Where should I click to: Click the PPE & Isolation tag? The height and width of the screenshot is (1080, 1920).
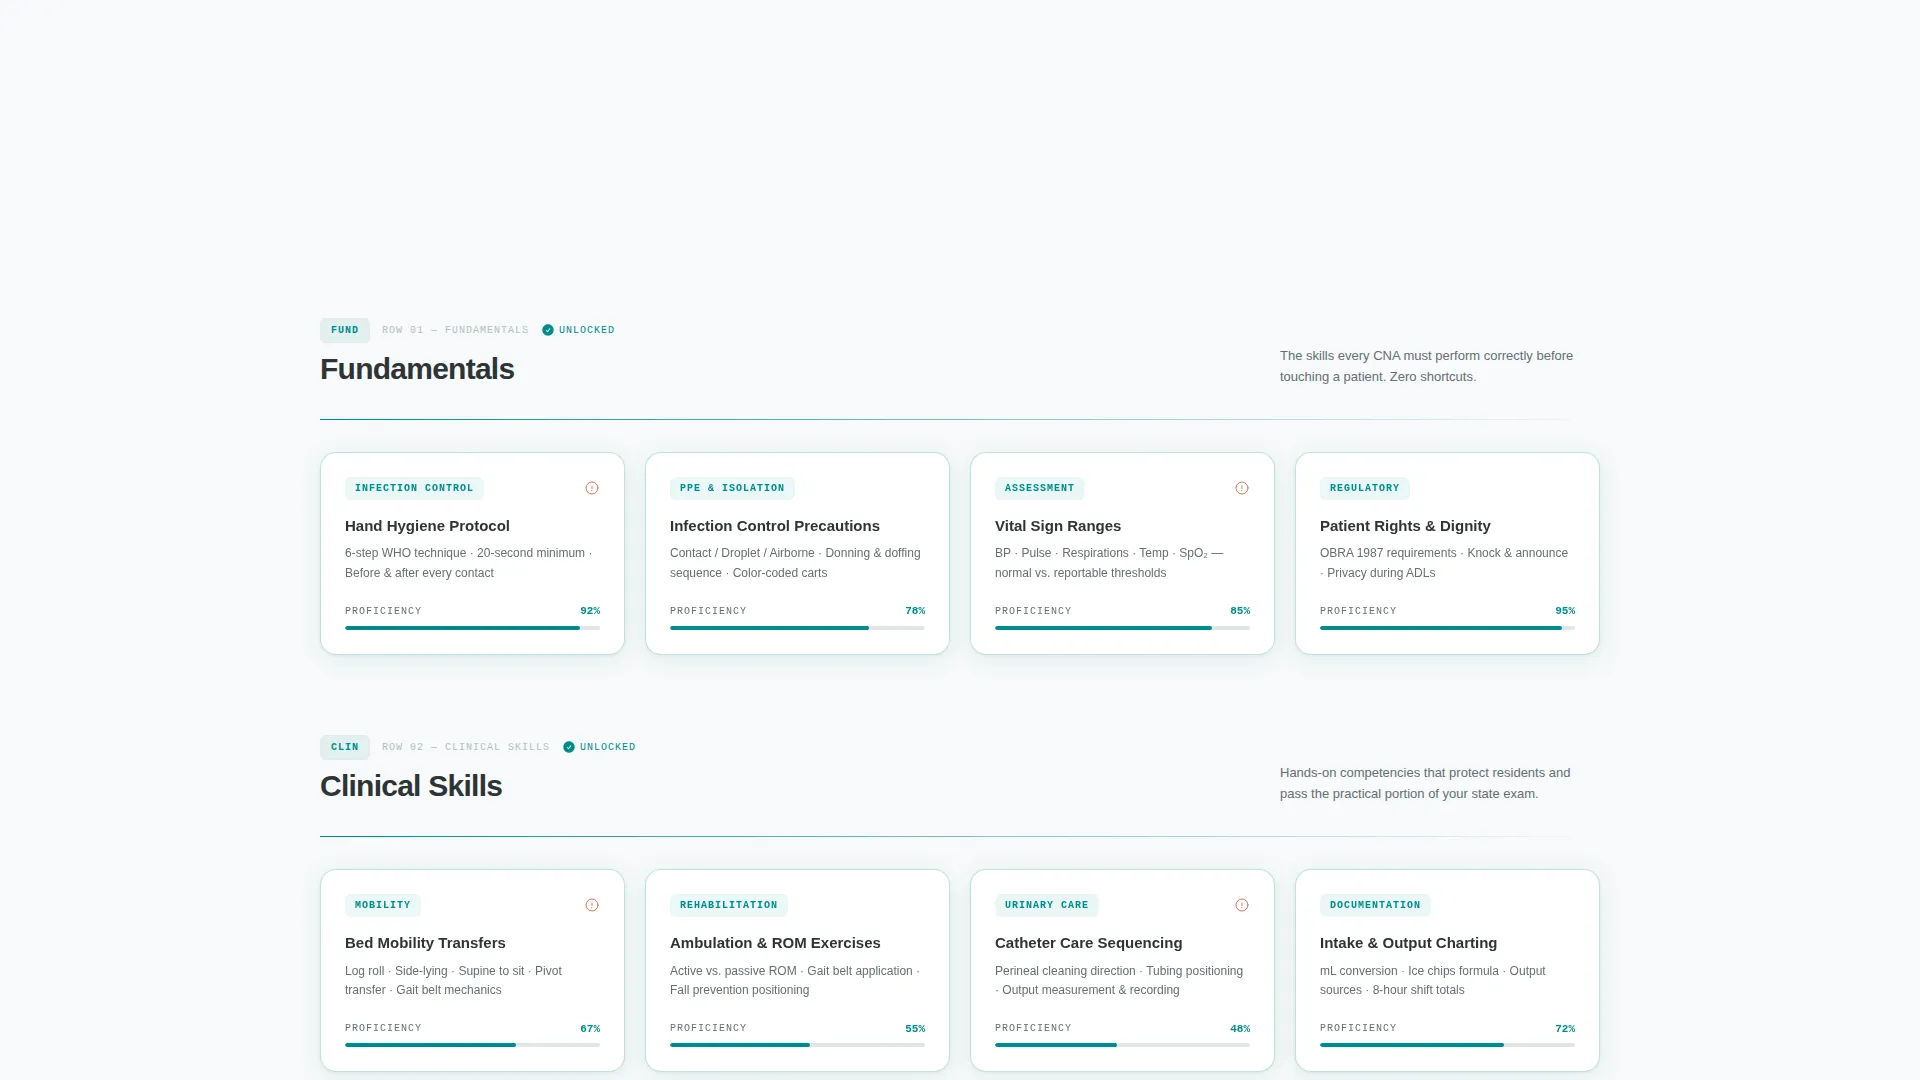732,488
